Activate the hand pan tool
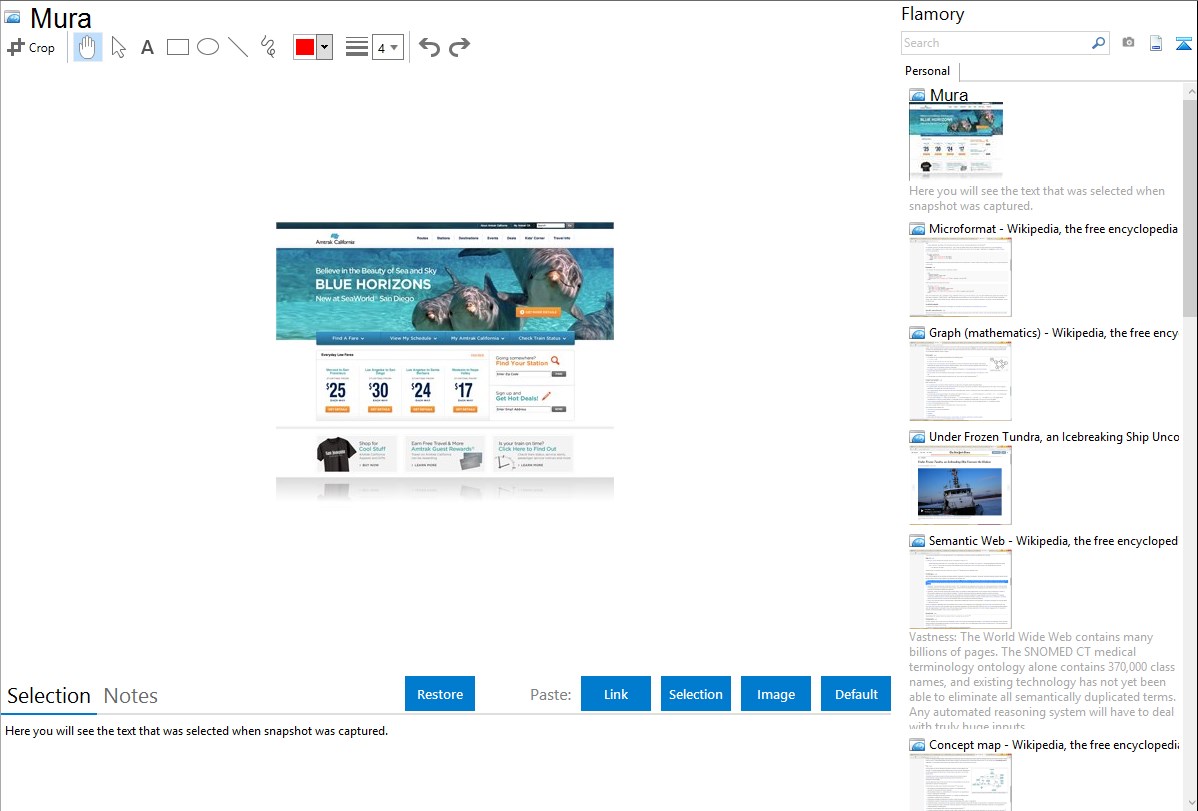The width and height of the screenshot is (1198, 811). pos(87,47)
